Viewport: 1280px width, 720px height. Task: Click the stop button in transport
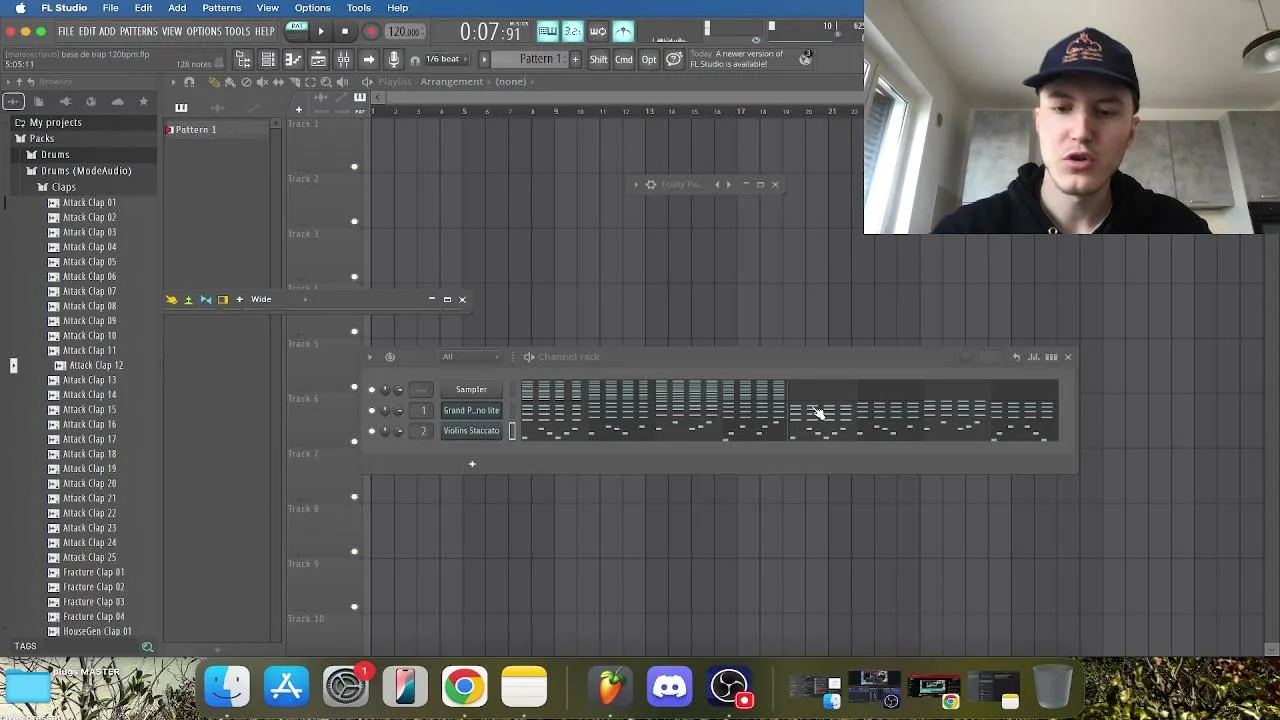click(345, 32)
